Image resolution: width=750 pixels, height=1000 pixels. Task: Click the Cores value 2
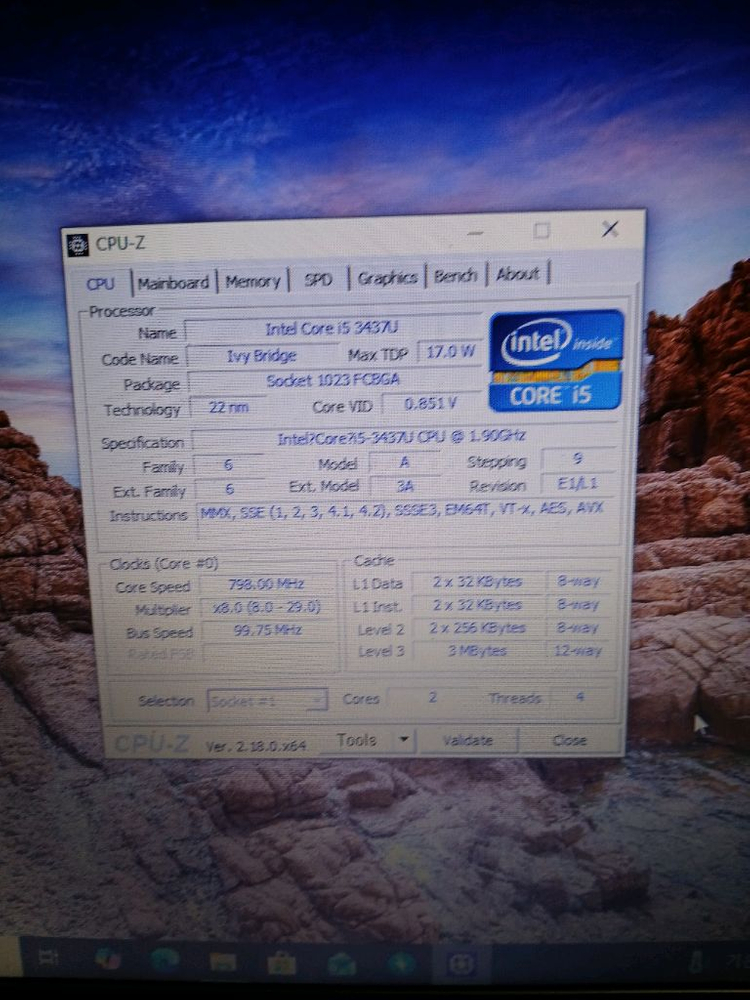432,697
